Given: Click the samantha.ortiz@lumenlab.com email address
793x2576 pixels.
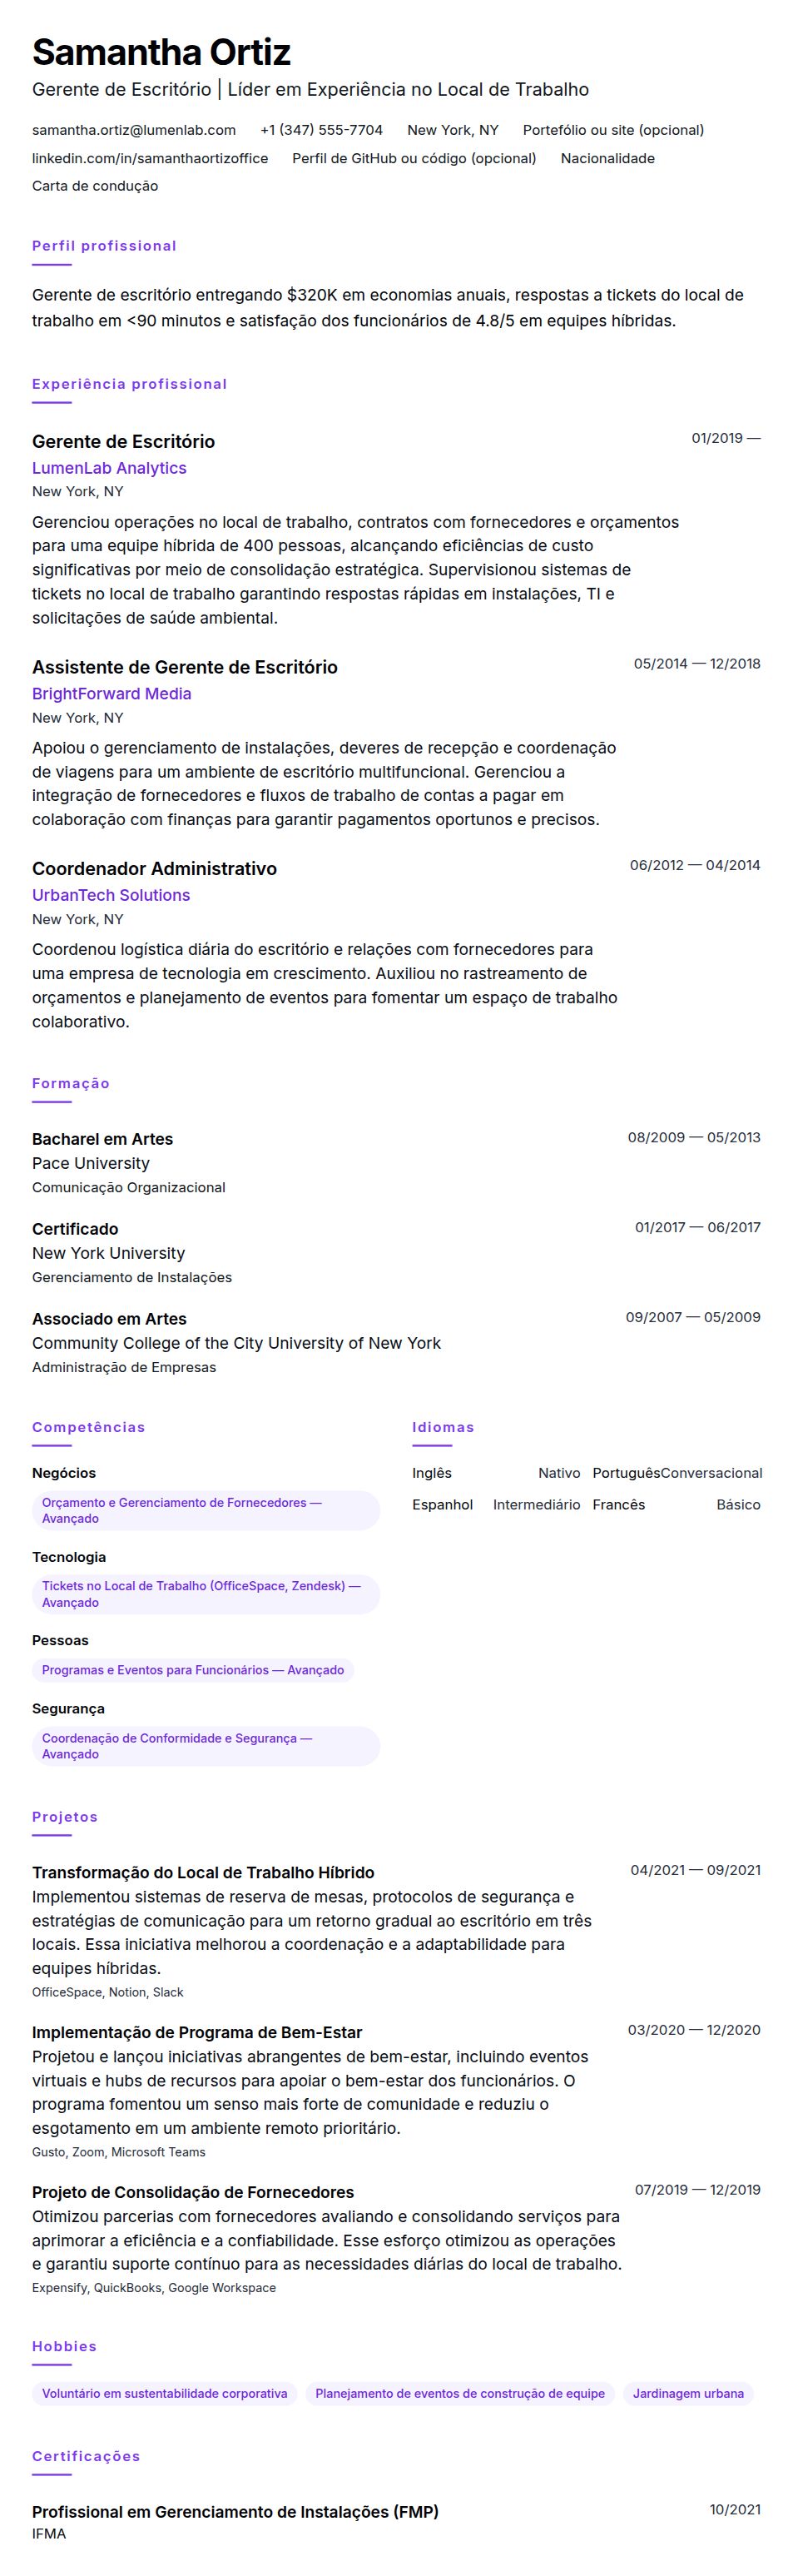Looking at the screenshot, I should [x=134, y=130].
